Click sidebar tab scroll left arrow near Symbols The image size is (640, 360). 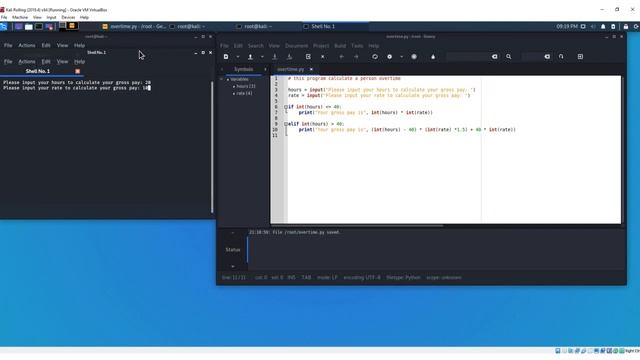pyautogui.click(x=222, y=69)
